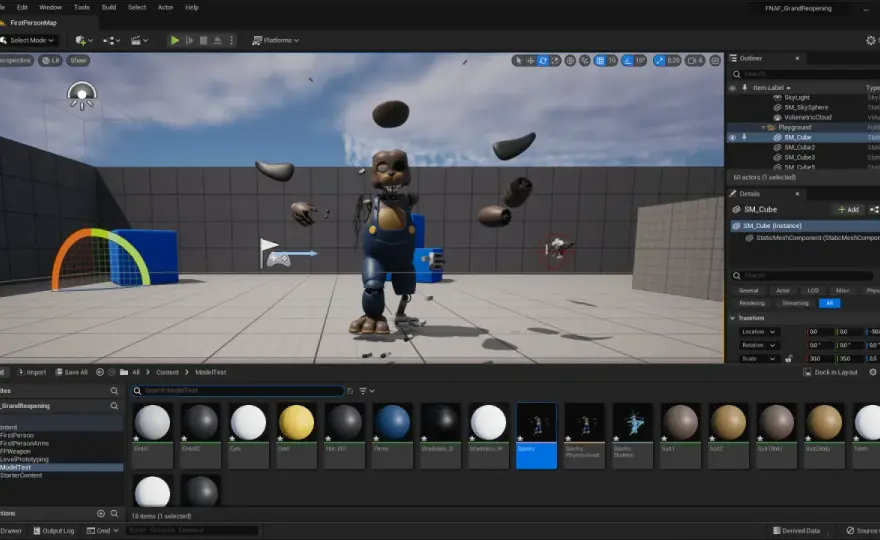Select SM_Cube2 in the Outliner
This screenshot has width=880, height=540.
(799, 148)
